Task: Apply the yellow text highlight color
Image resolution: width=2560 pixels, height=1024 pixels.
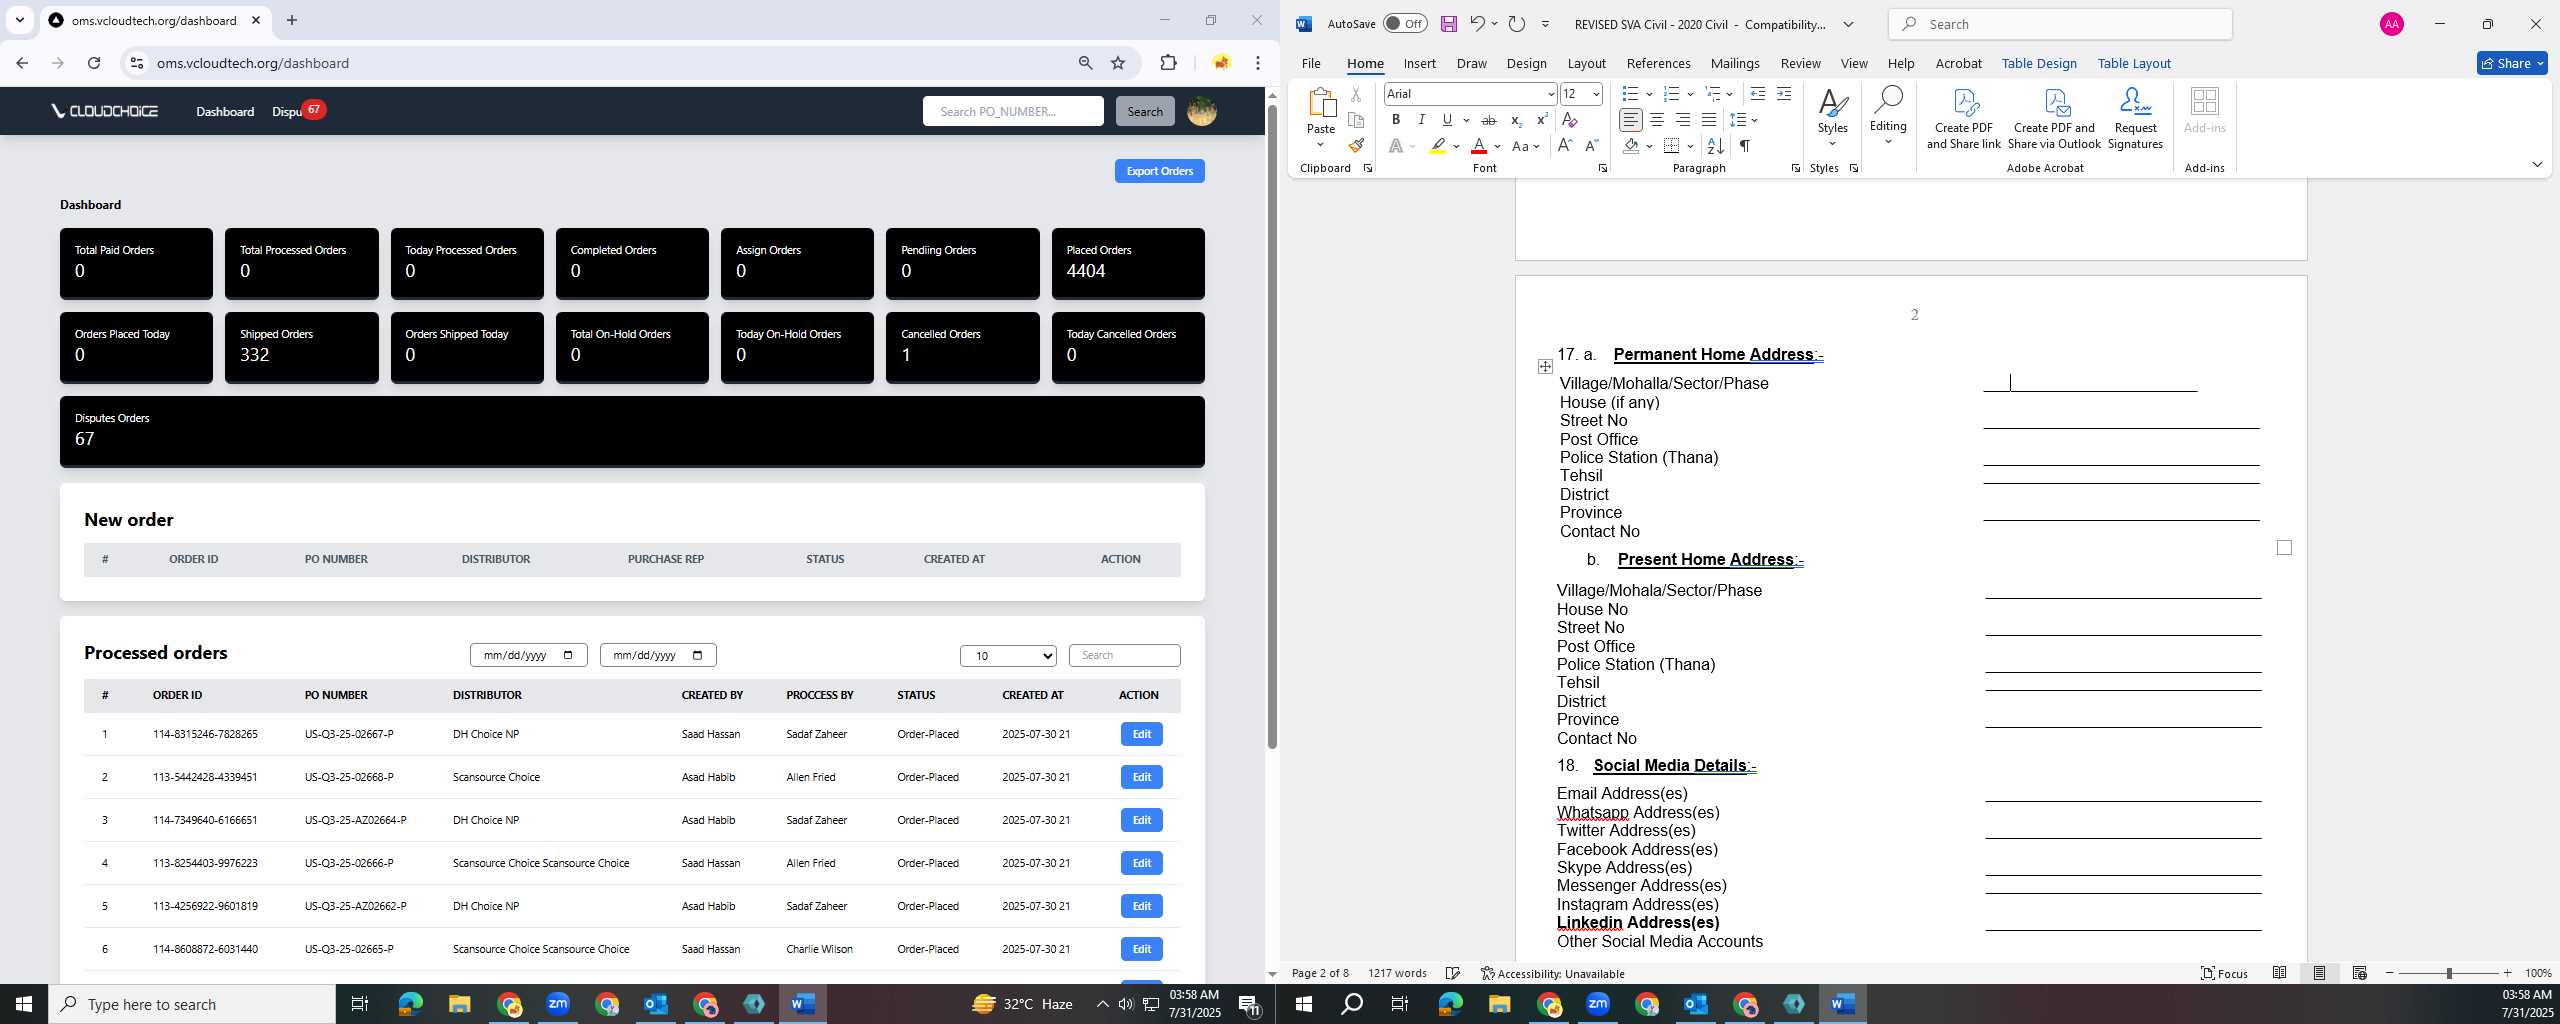Action: coord(1438,147)
